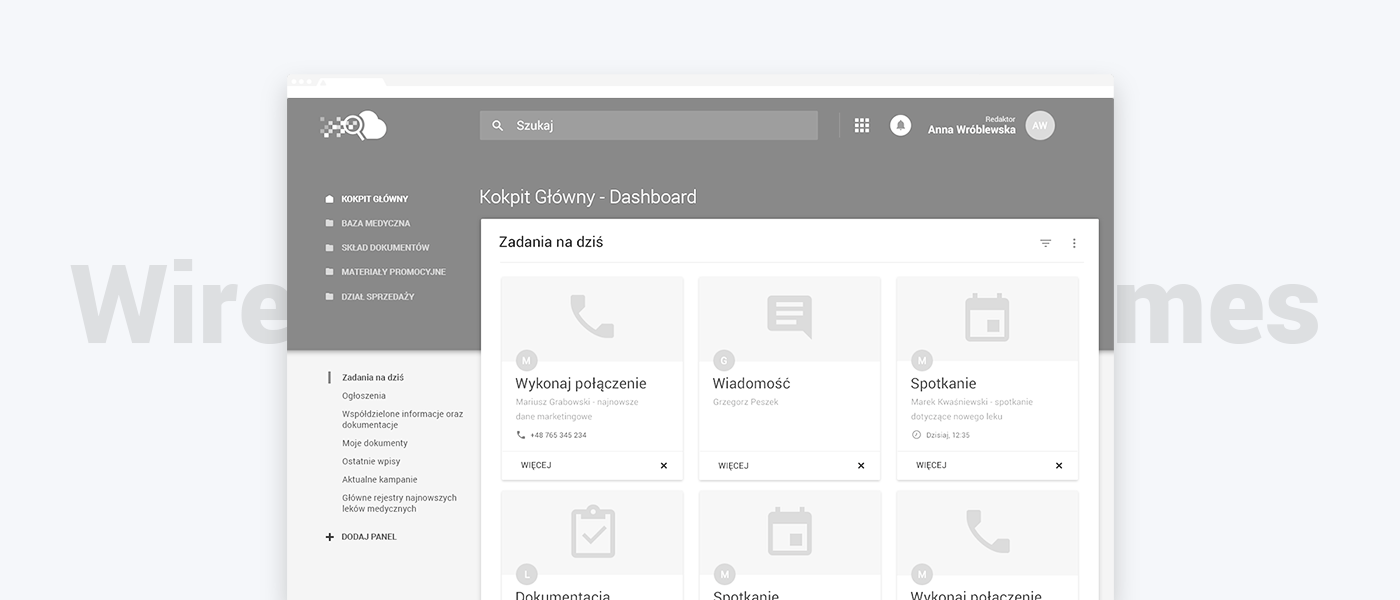Click the phone number +48 765 345 234
This screenshot has width=1400, height=600.
[x=558, y=435]
